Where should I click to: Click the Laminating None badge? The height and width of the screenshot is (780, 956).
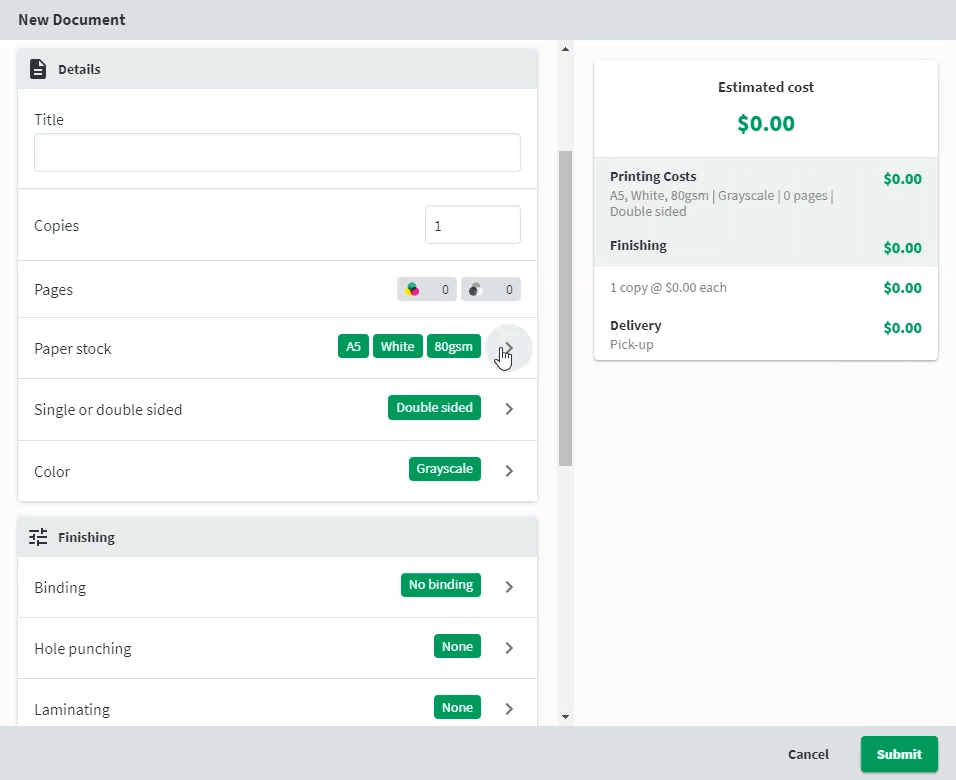coord(457,707)
